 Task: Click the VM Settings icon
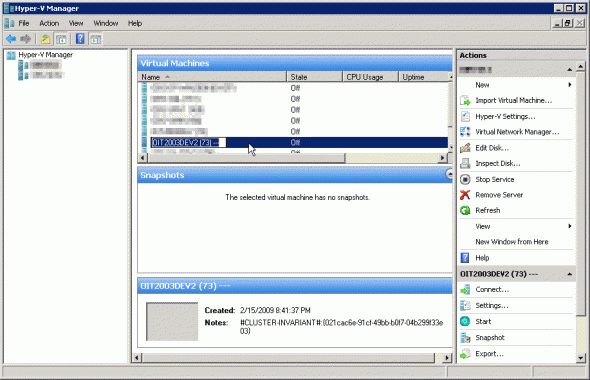[x=465, y=306]
